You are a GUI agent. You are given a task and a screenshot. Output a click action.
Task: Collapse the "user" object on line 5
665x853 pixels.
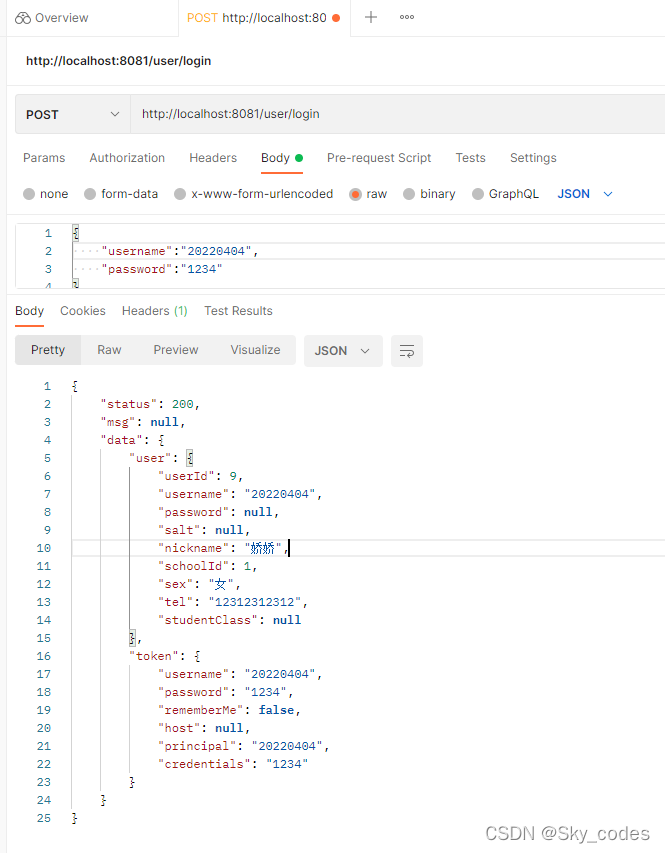pos(189,458)
